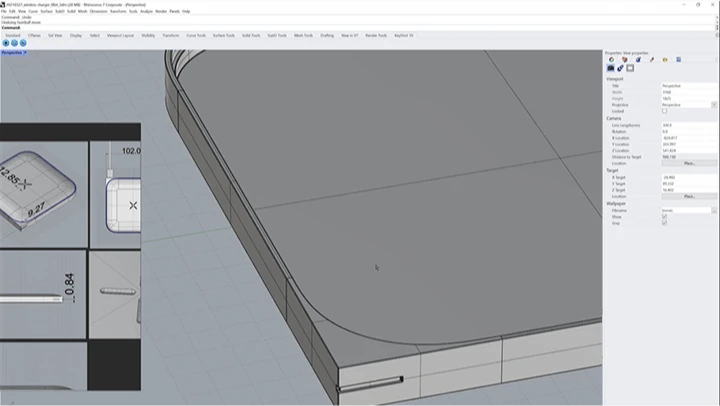
Task: Click the rightmost round blue KeyShot toolbar icon
Action: click(x=23, y=43)
